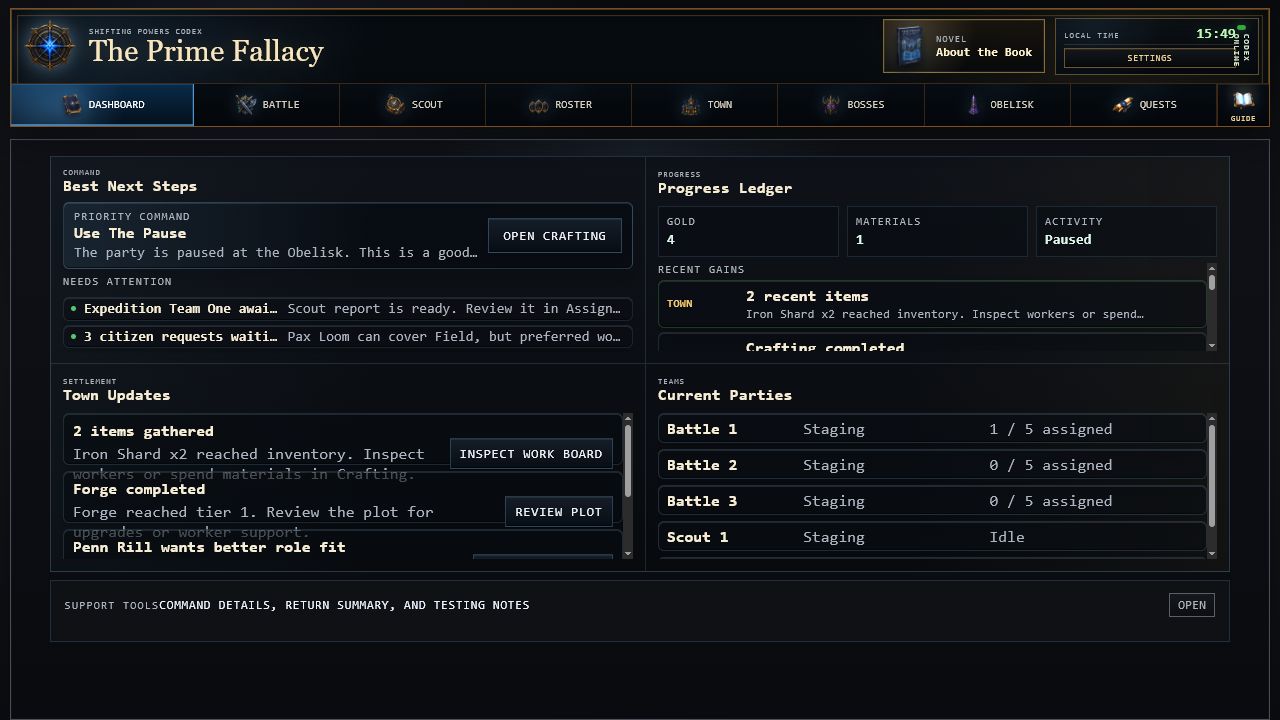1280x720 pixels.
Task: Click the Roster group icon
Action: (x=538, y=105)
